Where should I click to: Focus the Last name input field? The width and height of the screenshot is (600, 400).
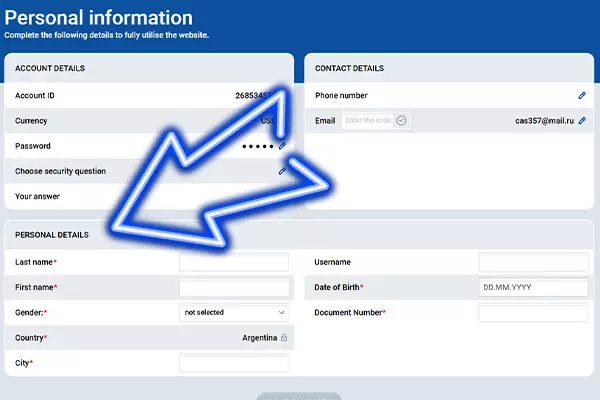click(234, 262)
